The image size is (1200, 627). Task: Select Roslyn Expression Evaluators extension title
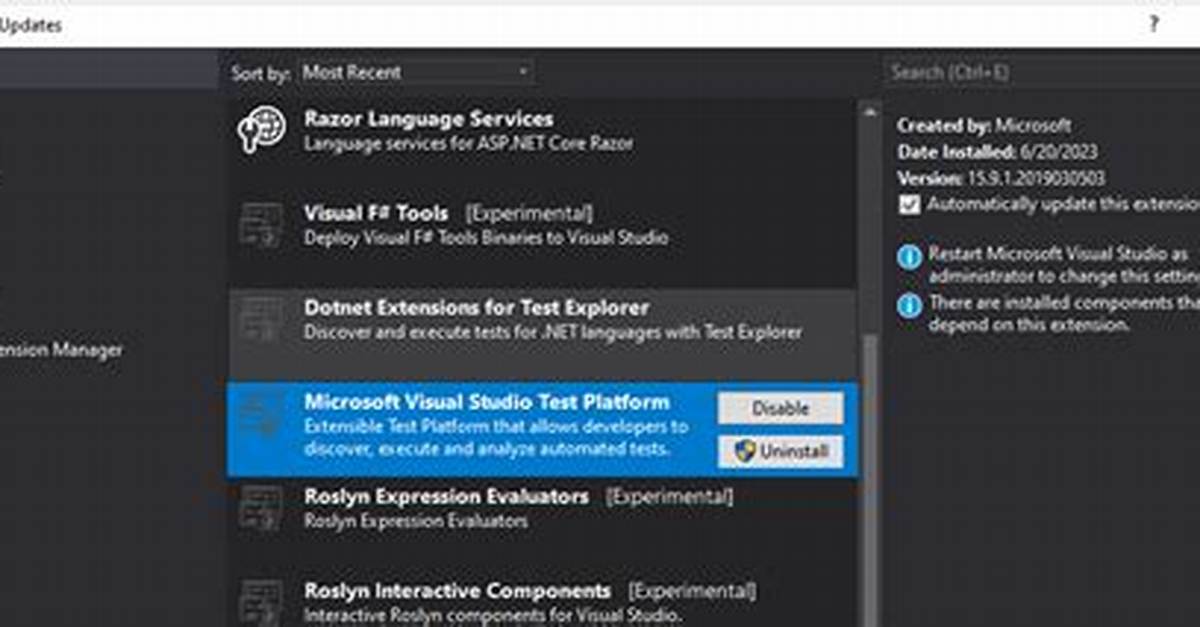point(446,497)
